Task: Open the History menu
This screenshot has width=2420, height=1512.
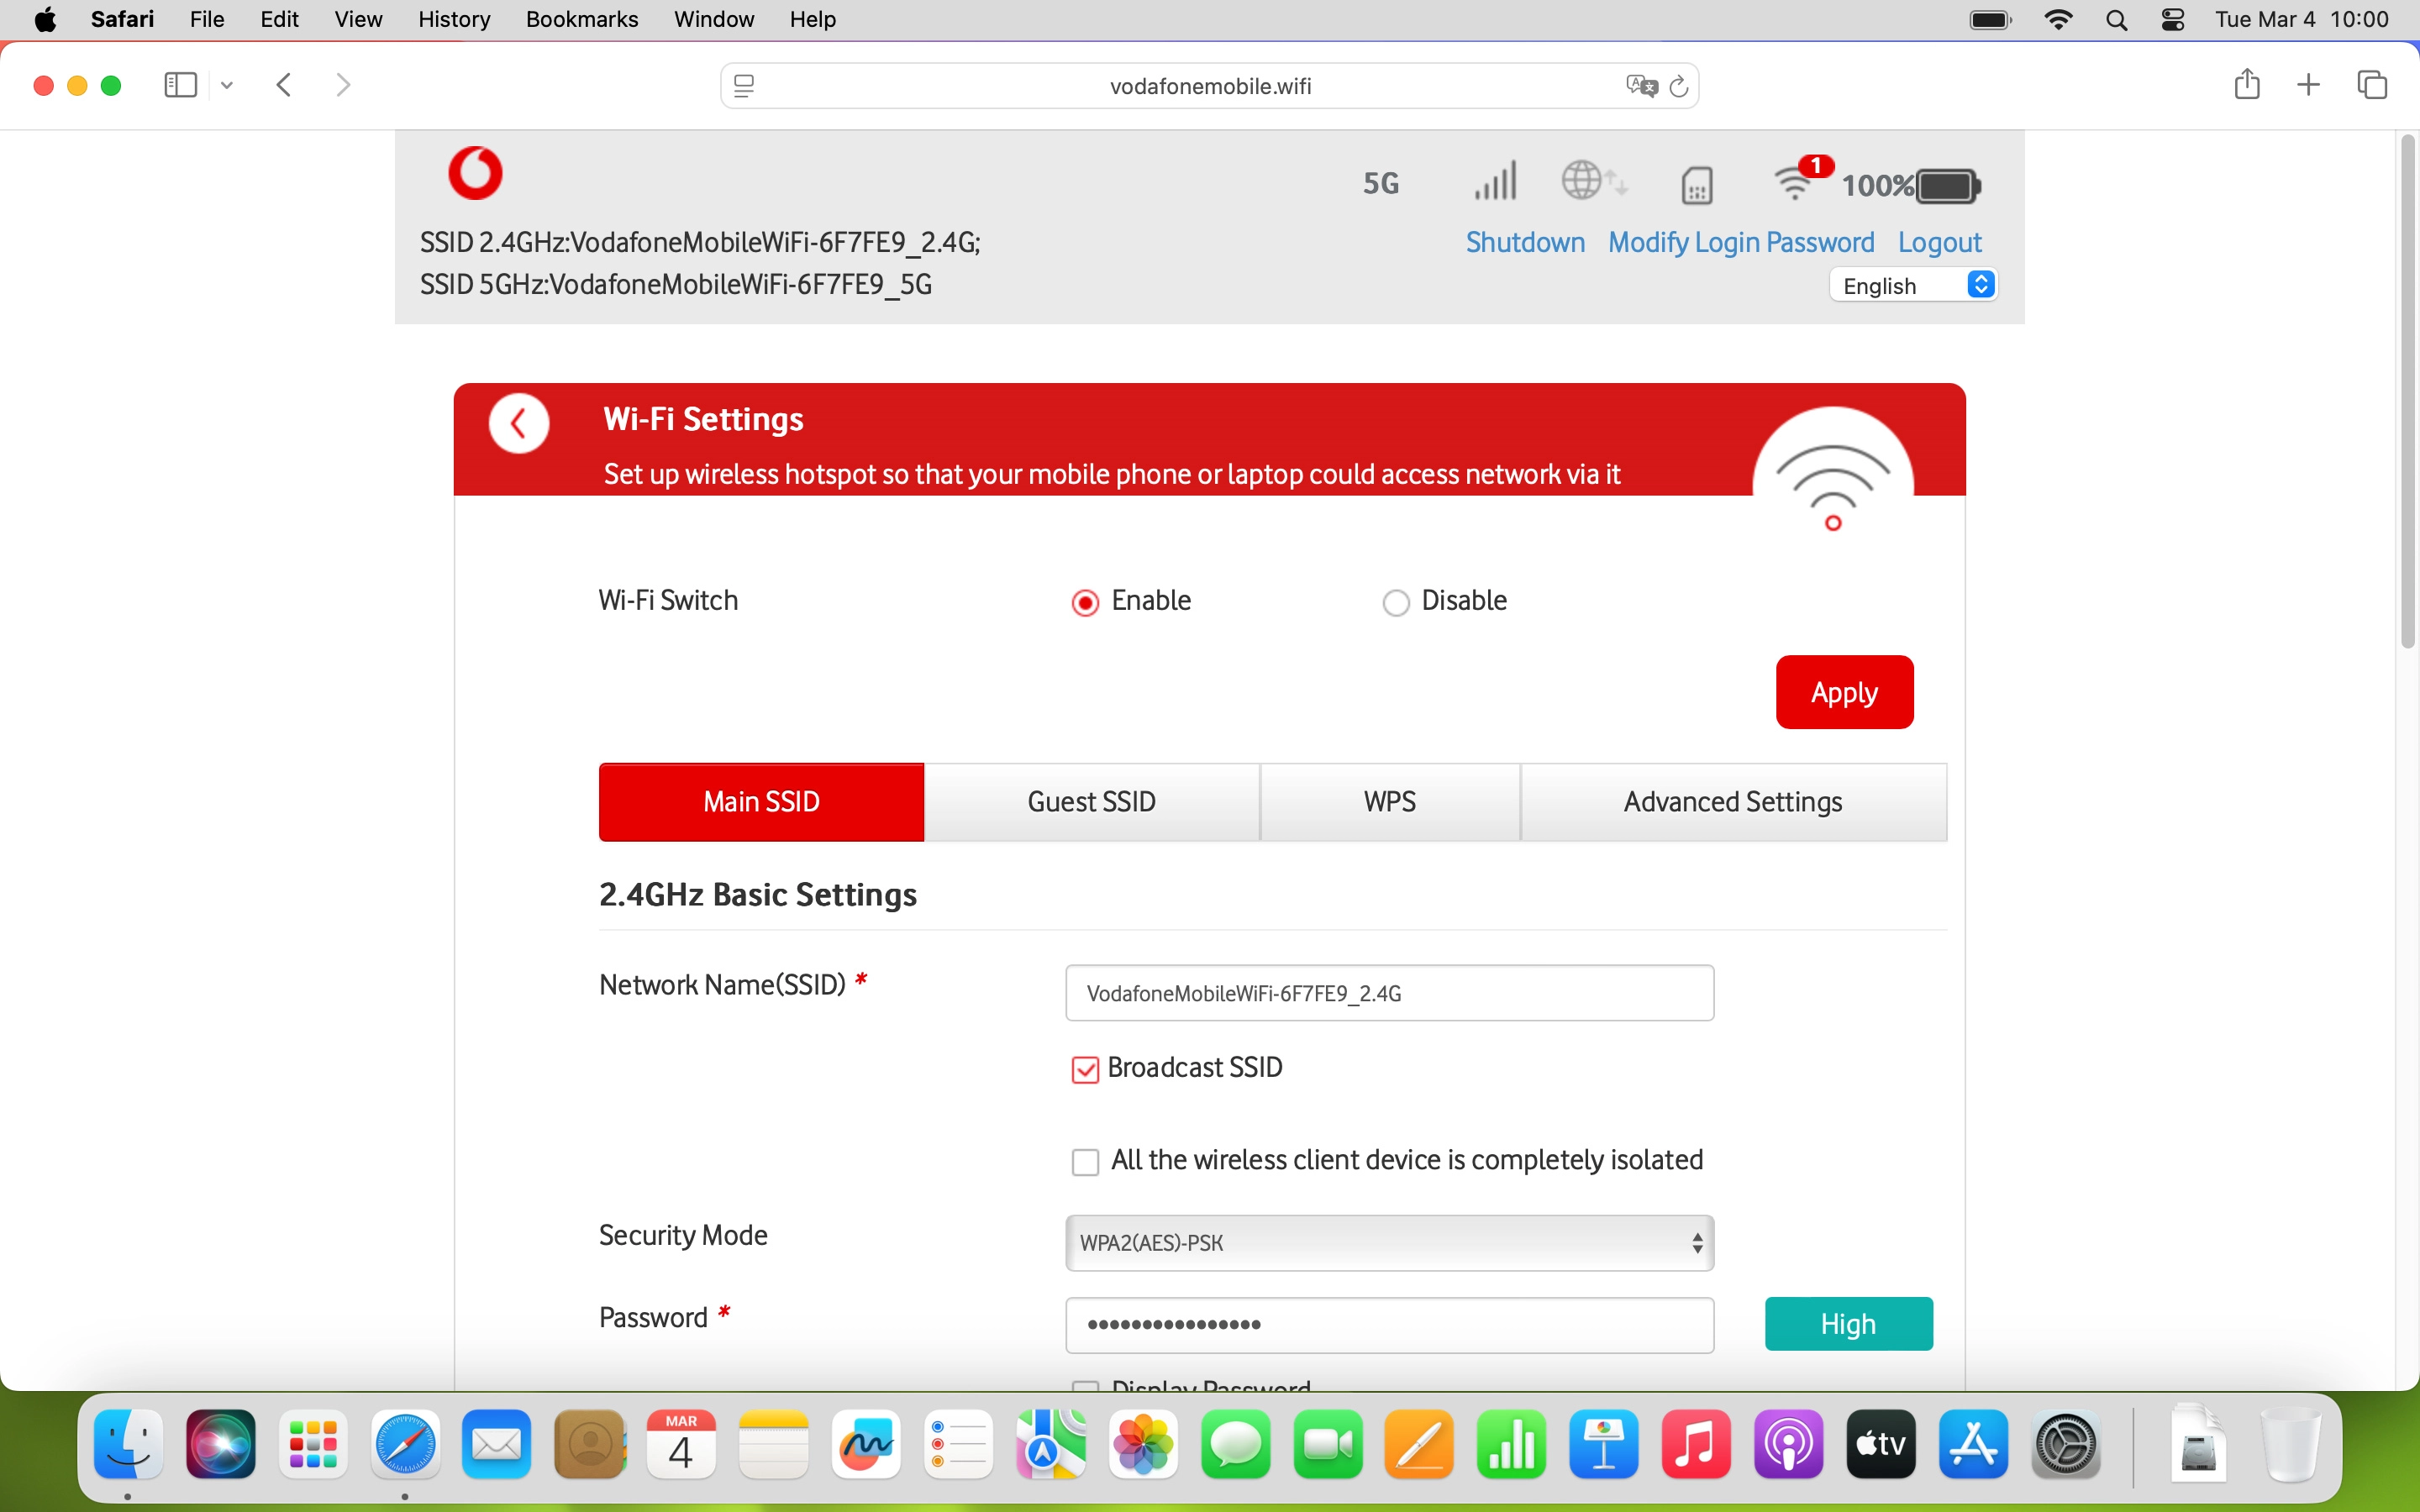Action: pos(453,19)
